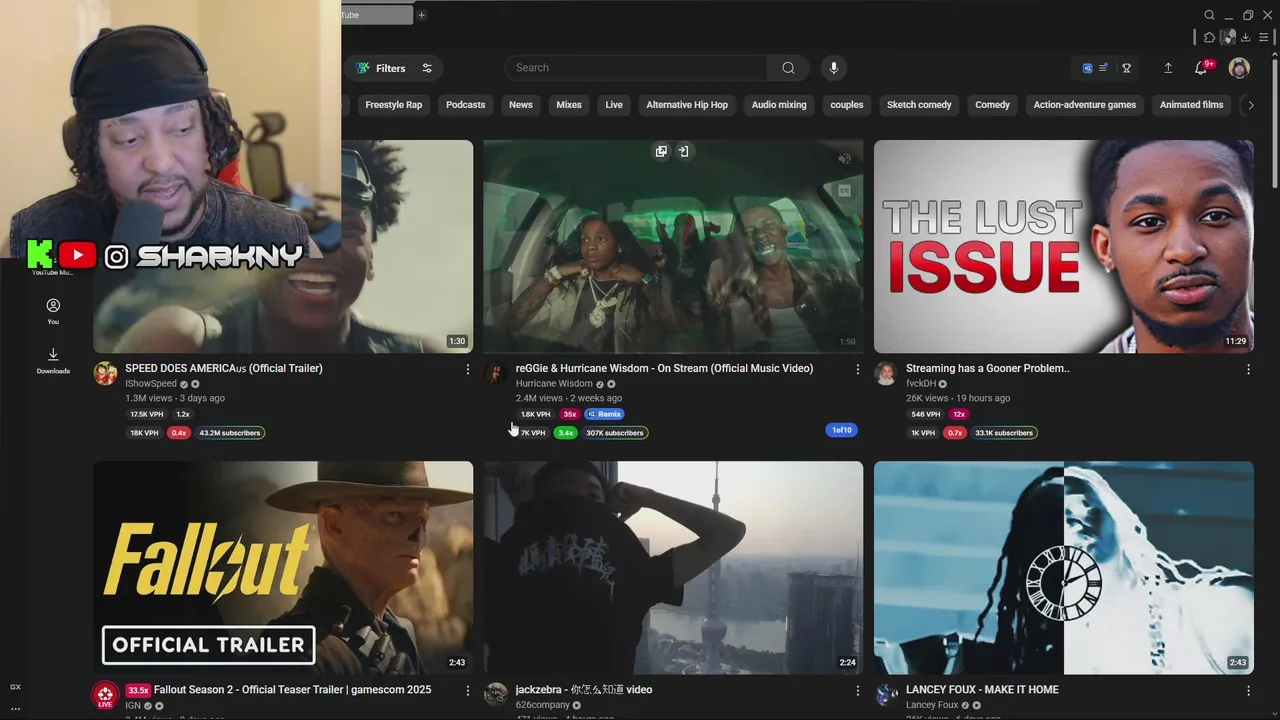
Task: Open more options for On Stream music video
Action: click(x=857, y=369)
